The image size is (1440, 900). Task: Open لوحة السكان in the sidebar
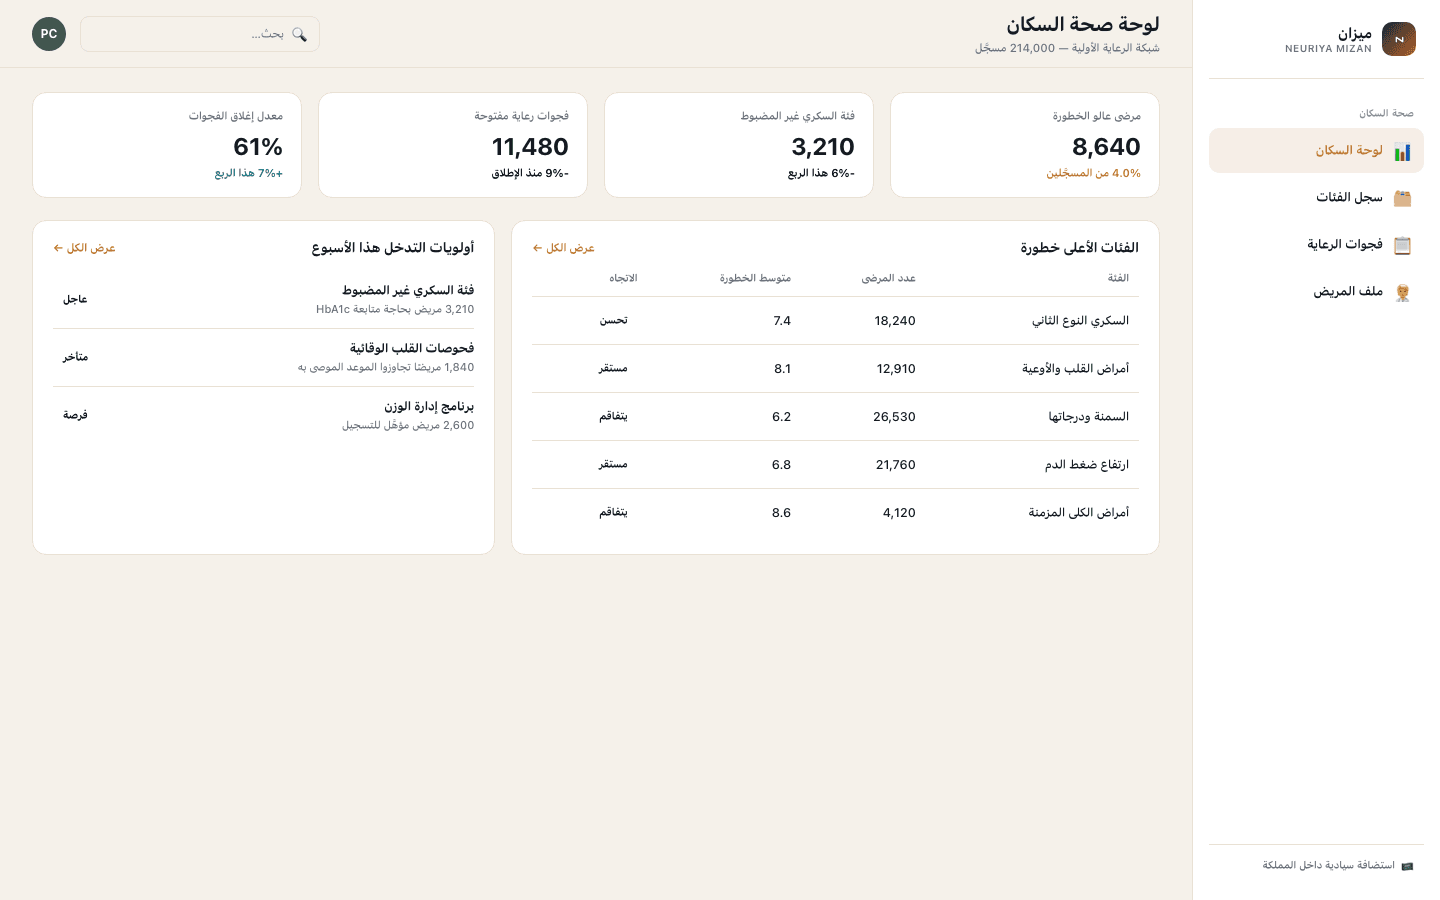tap(1316, 151)
